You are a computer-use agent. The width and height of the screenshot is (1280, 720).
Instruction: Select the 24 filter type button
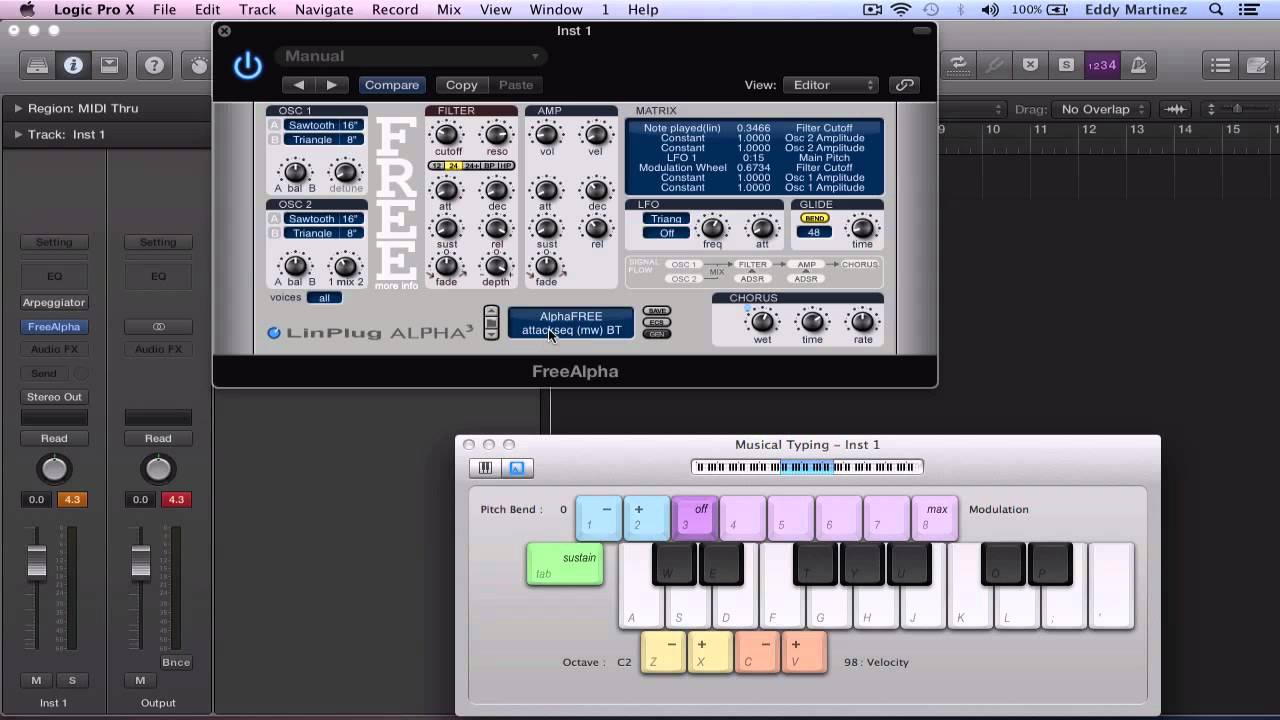coord(454,166)
